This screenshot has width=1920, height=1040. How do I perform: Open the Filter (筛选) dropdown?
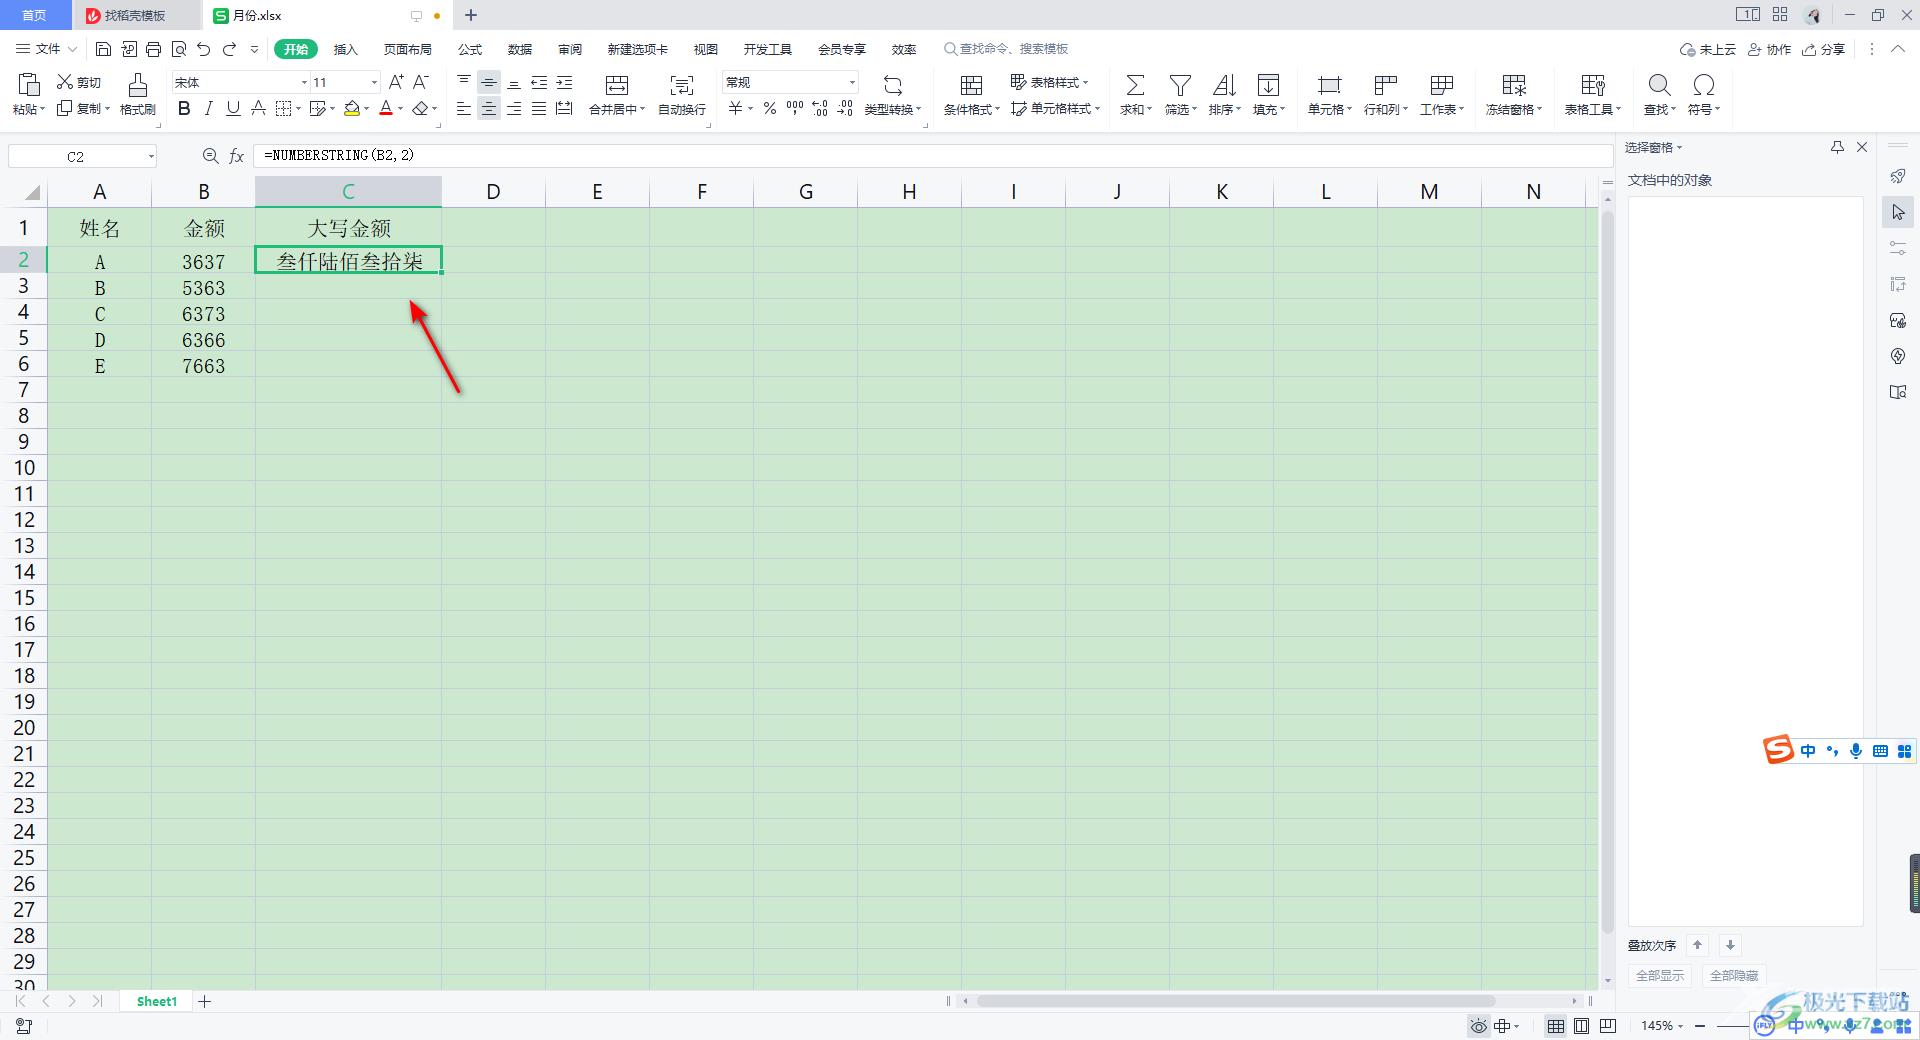1181,109
